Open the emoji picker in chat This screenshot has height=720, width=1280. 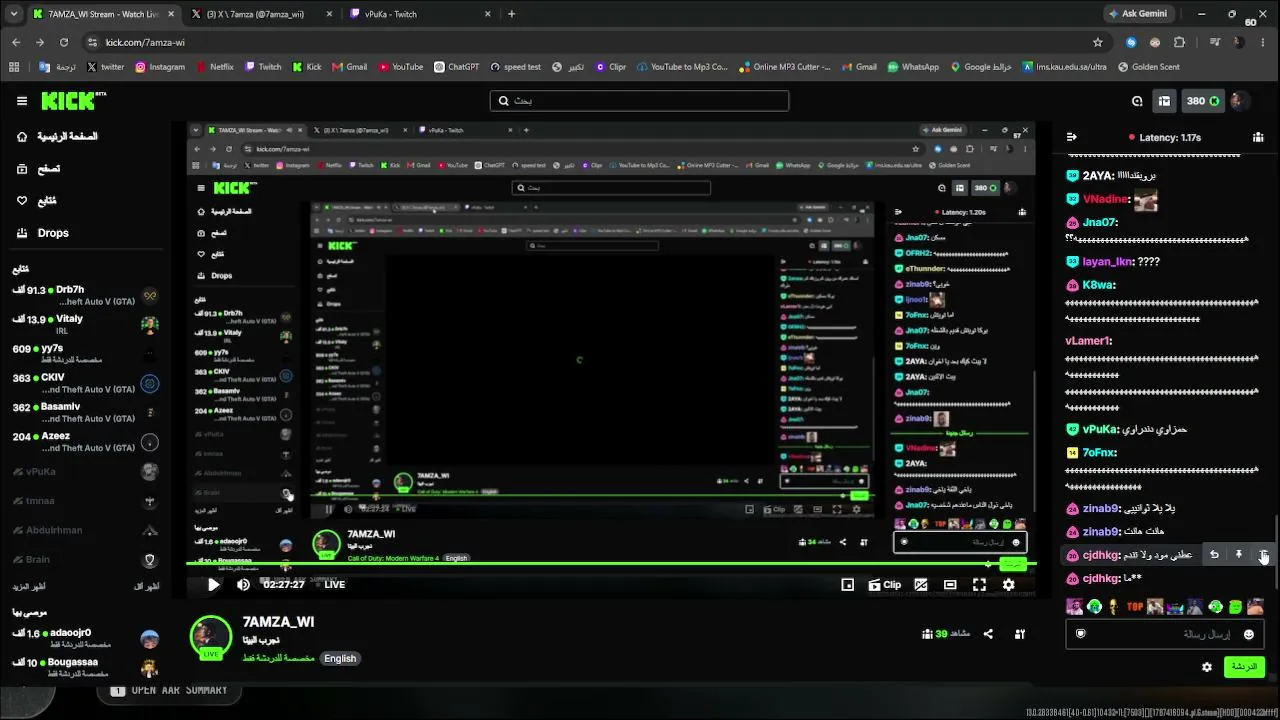click(x=1249, y=634)
